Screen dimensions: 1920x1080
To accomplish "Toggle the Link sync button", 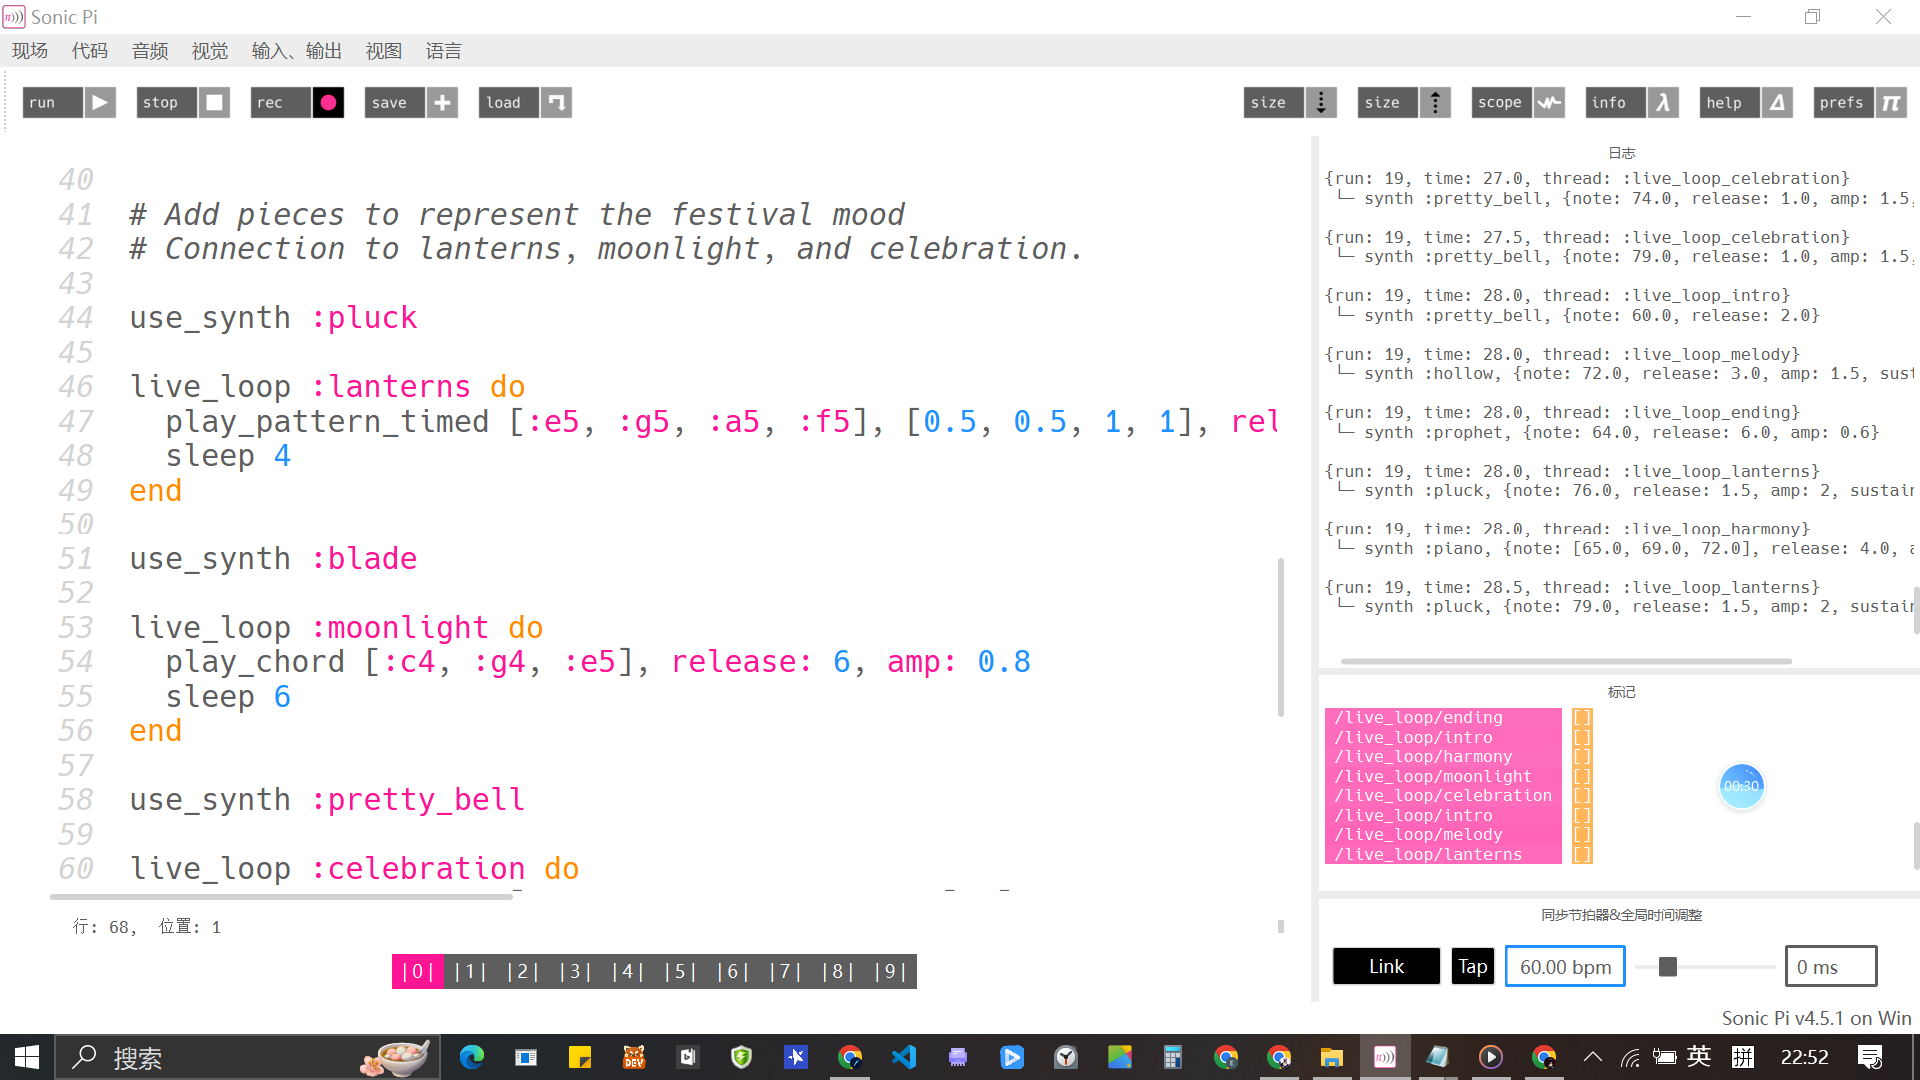I will click(1386, 966).
